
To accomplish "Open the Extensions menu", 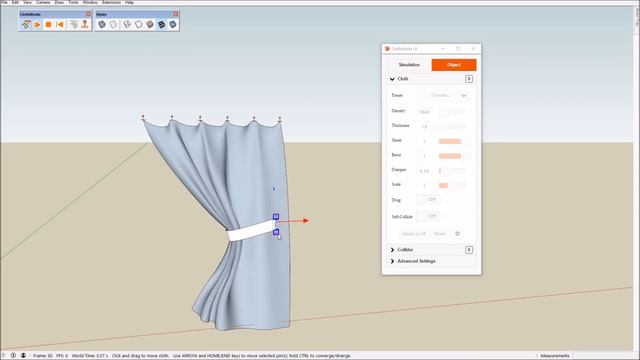I will [x=111, y=2].
